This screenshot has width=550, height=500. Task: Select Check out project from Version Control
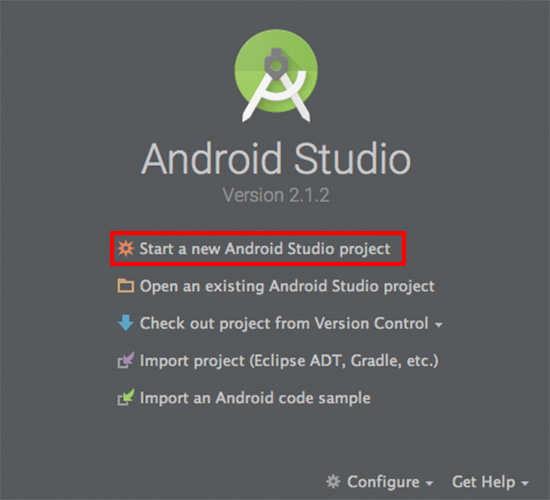[x=284, y=323]
